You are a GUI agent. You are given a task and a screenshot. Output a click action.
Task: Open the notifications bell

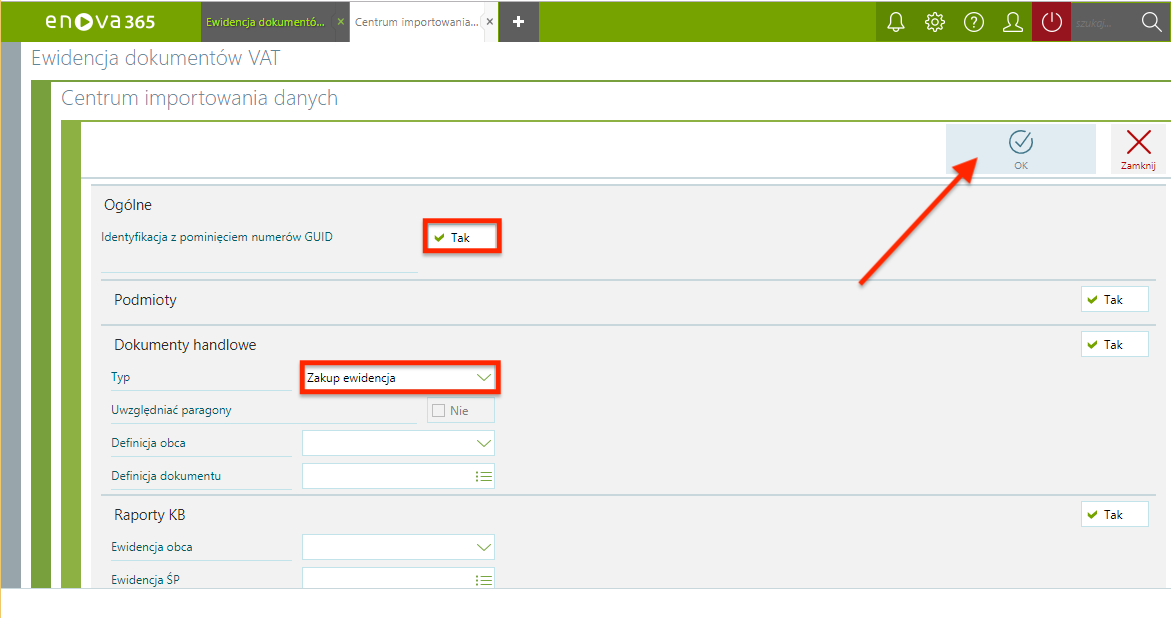tap(894, 21)
